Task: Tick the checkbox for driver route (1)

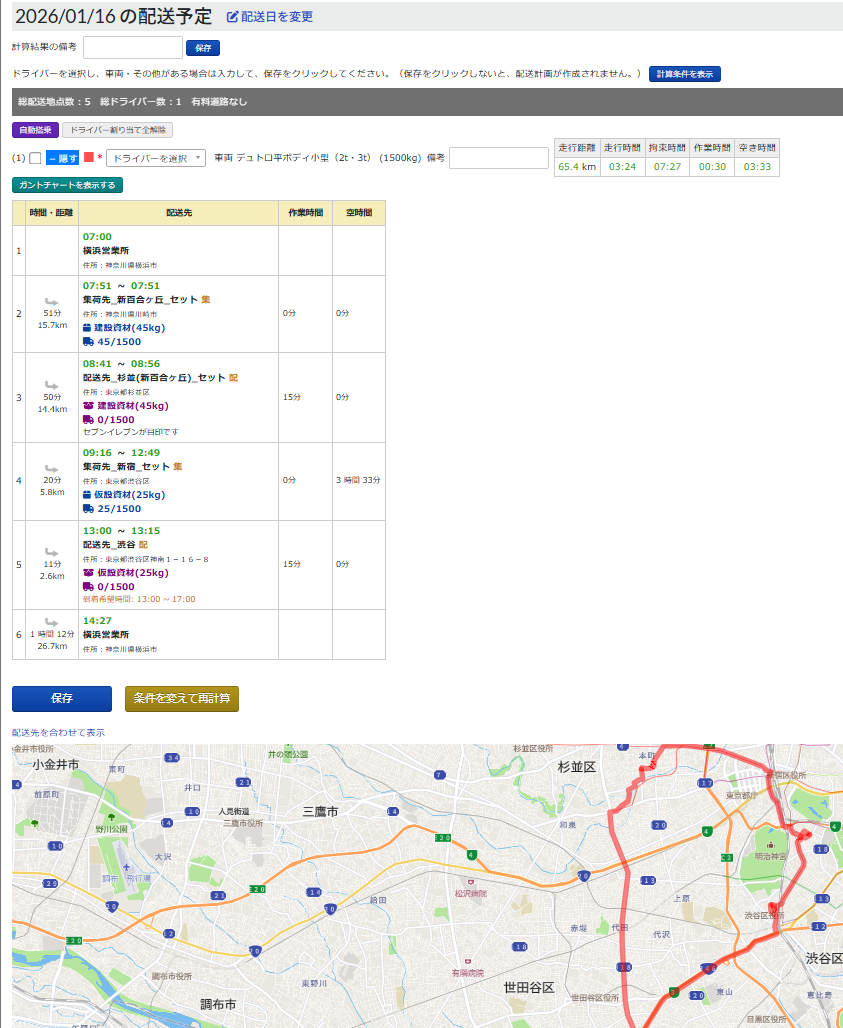Action: [35, 158]
